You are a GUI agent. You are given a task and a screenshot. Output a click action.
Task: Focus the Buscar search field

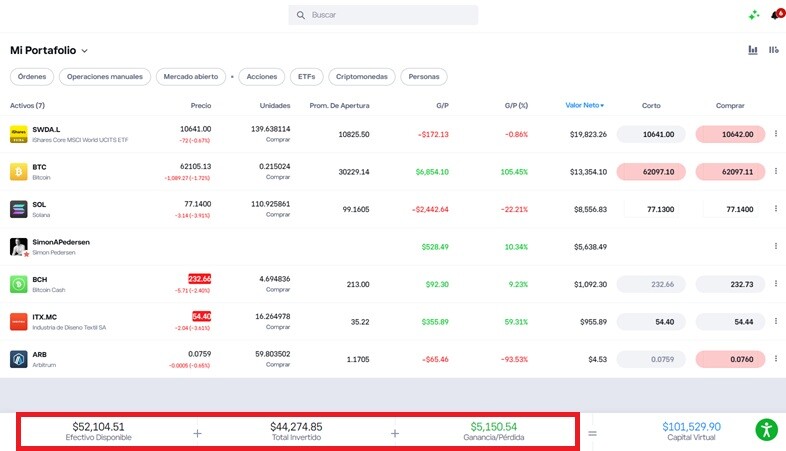point(383,15)
